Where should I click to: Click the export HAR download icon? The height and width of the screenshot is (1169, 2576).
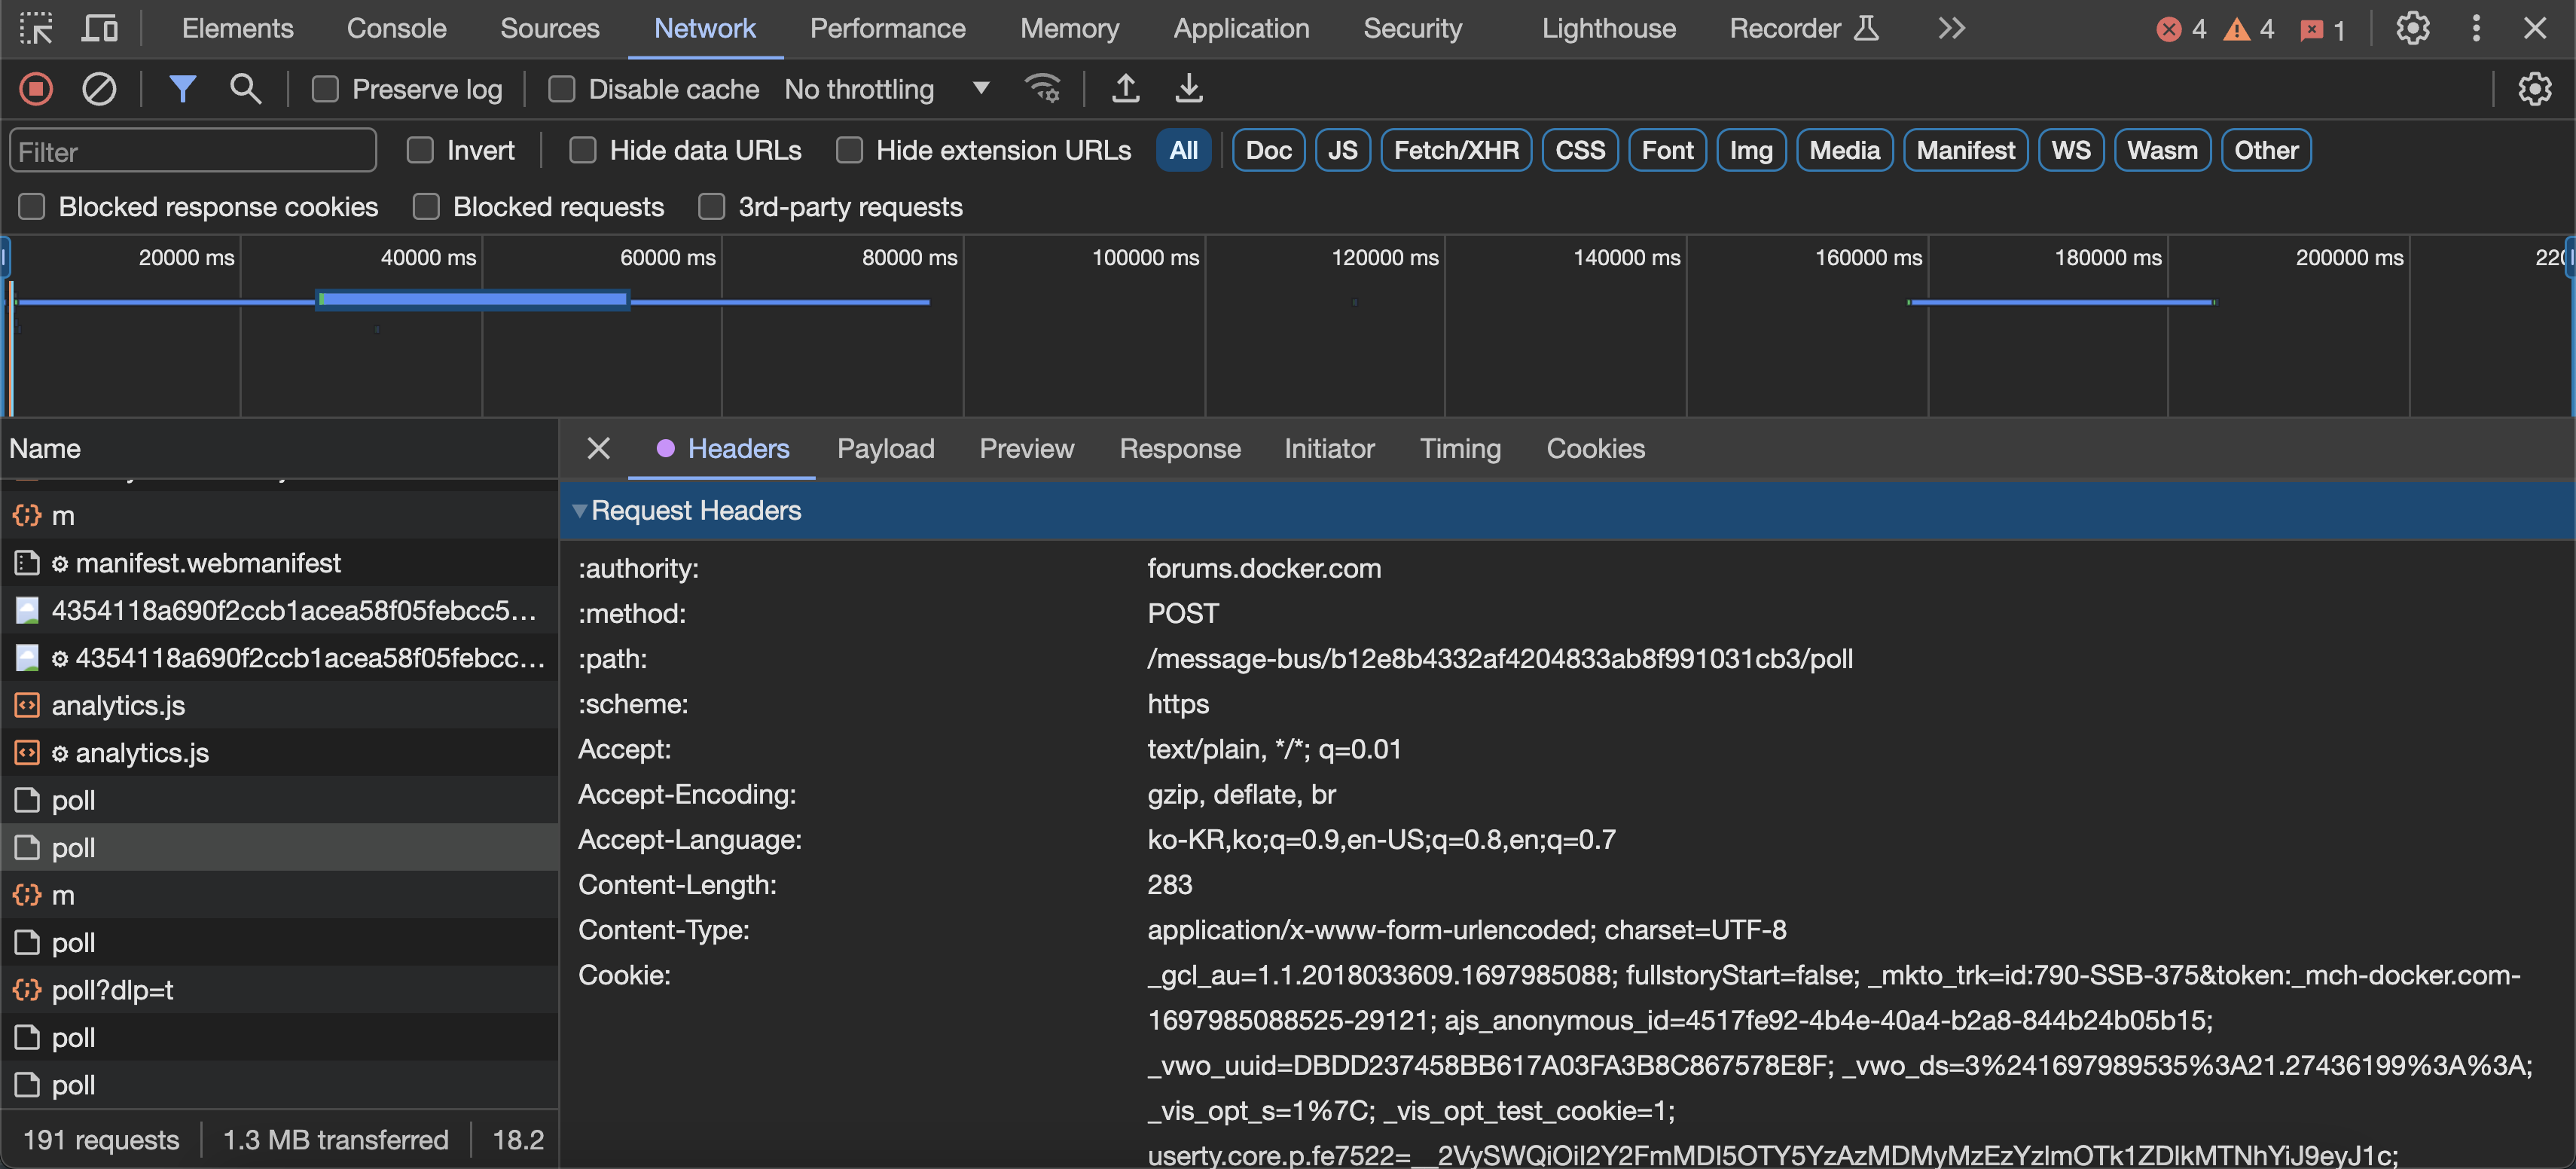[1188, 89]
